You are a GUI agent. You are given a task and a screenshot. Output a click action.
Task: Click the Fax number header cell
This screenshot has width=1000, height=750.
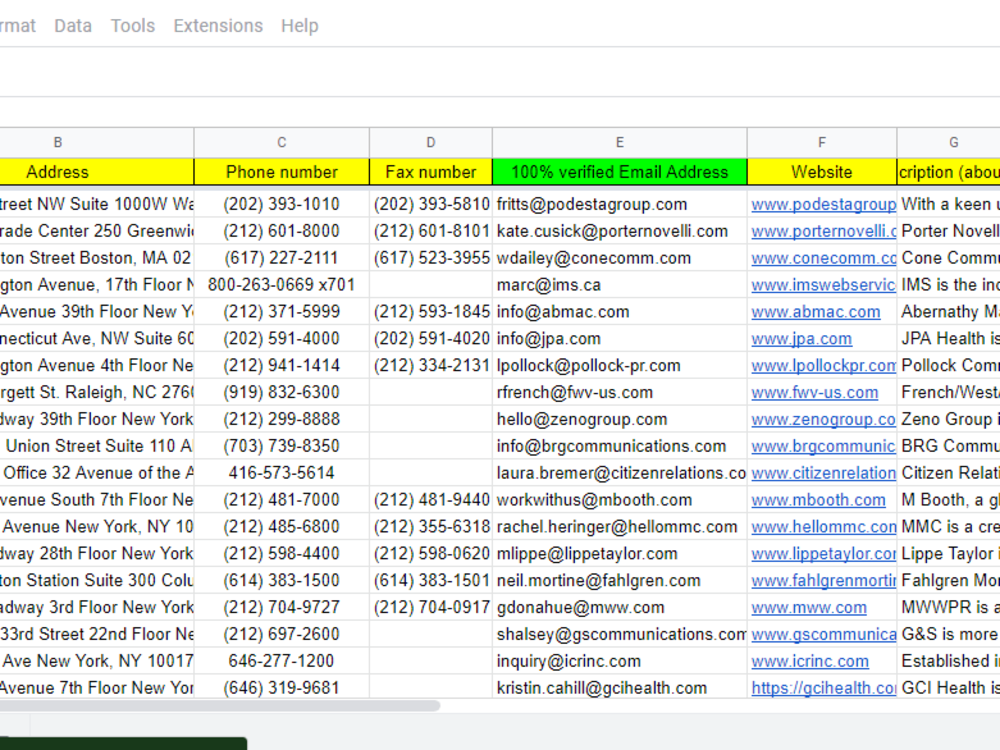(430, 172)
